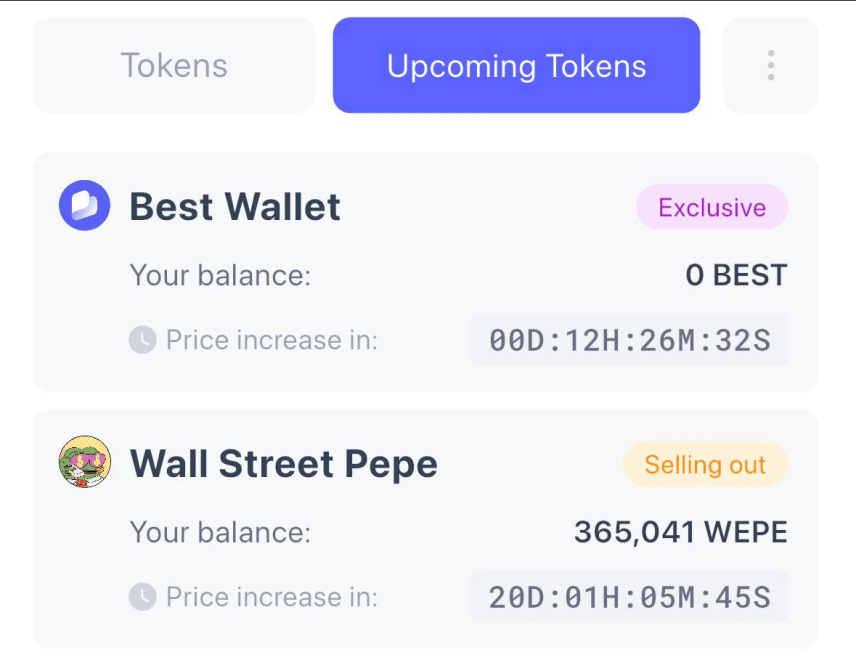856x660 pixels.
Task: Click the Exclusive badge on Best Wallet
Action: pyautogui.click(x=712, y=207)
